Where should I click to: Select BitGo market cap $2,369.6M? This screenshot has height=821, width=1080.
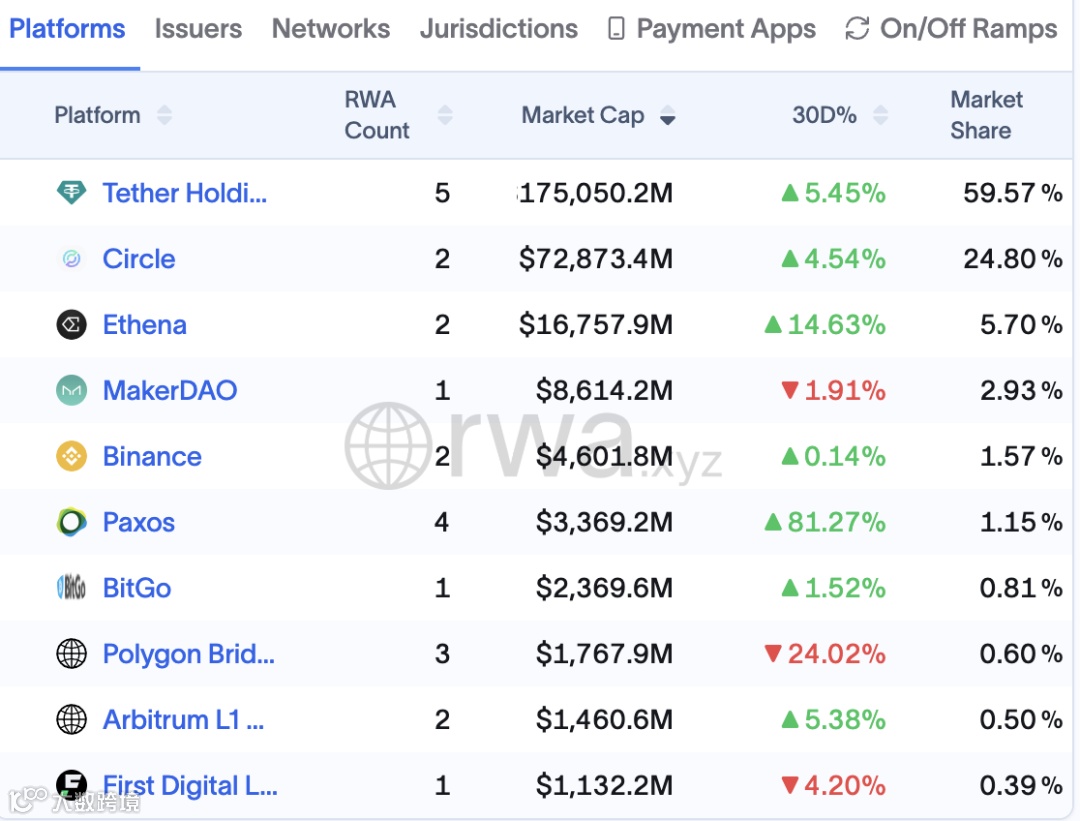click(604, 588)
